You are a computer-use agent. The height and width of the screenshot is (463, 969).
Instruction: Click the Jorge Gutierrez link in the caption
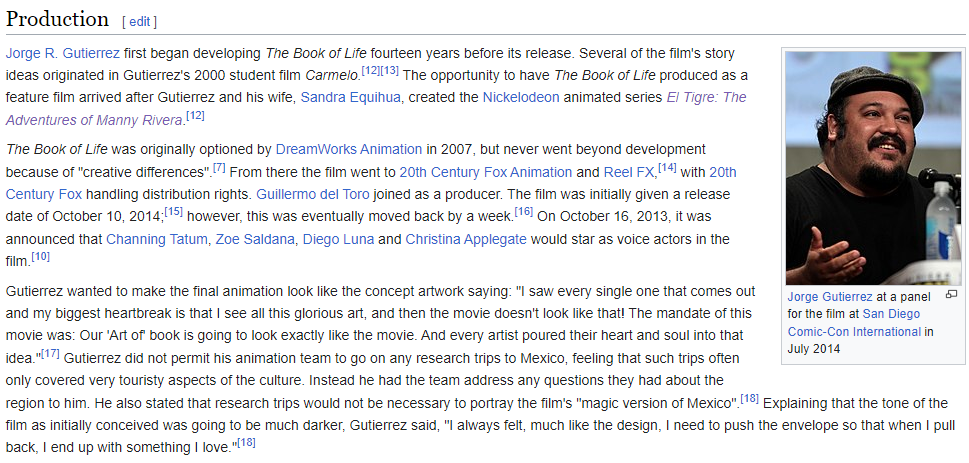(x=831, y=297)
